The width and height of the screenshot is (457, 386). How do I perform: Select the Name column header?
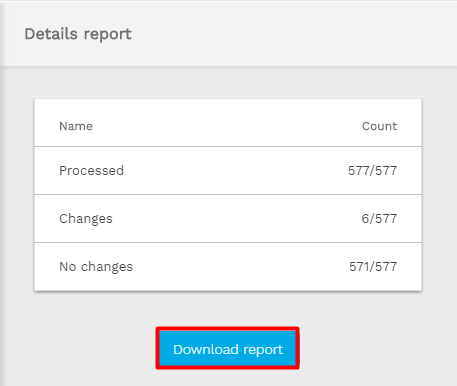76,126
